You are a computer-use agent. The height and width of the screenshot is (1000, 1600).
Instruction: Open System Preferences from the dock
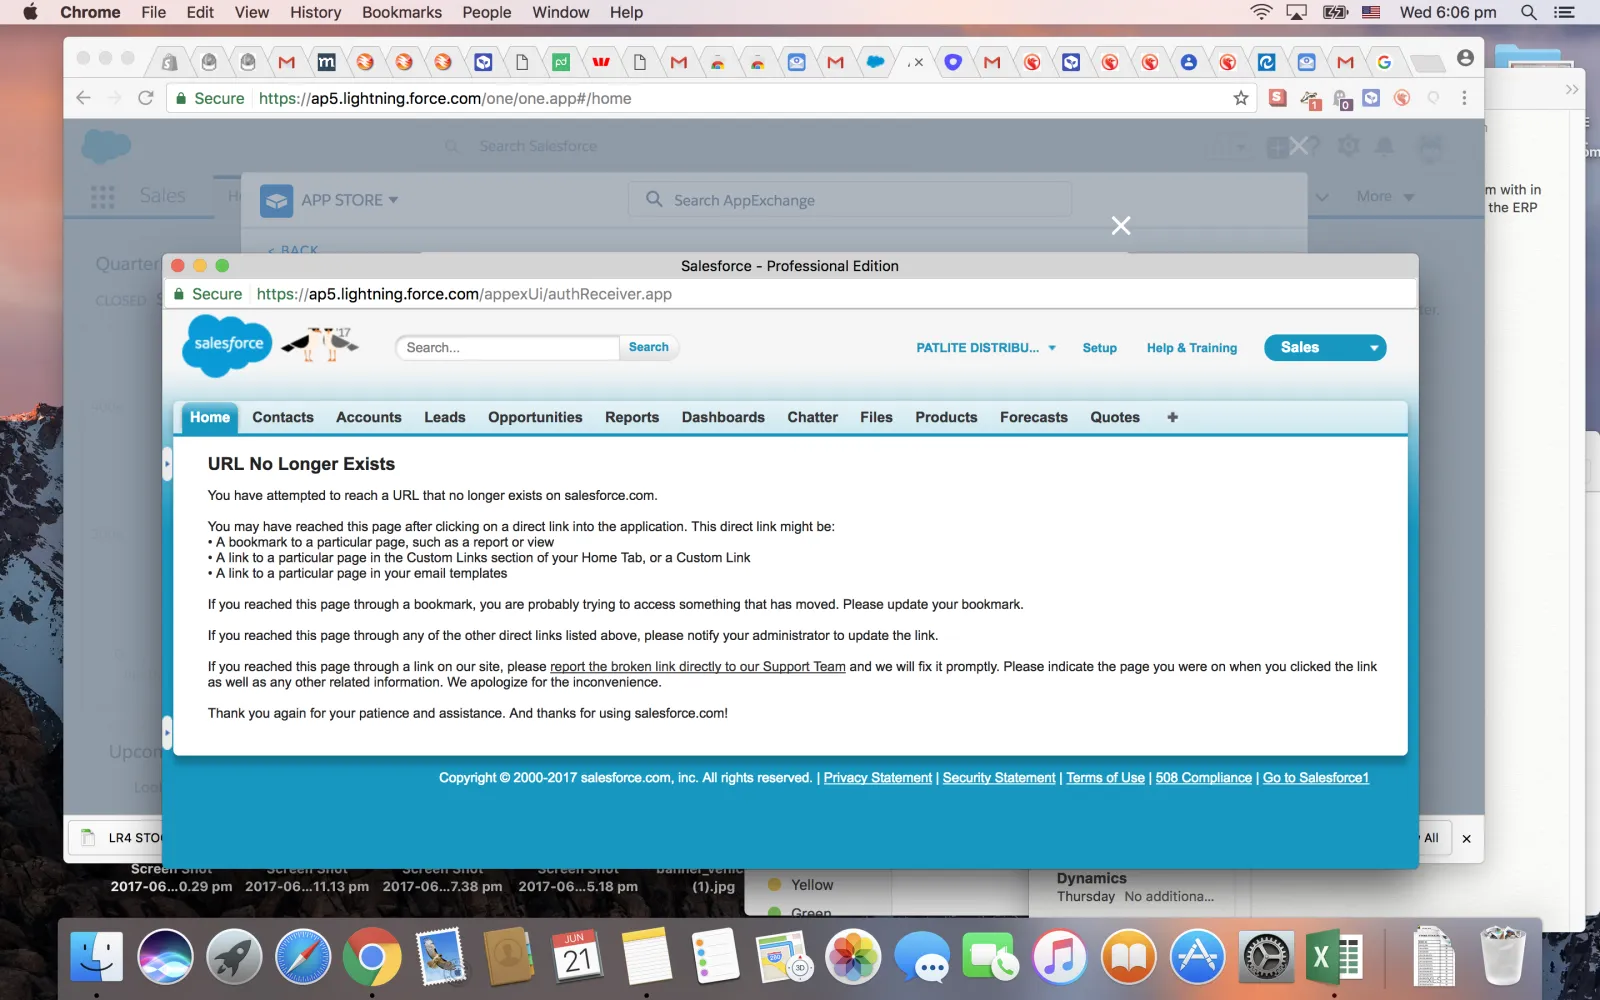pos(1265,957)
